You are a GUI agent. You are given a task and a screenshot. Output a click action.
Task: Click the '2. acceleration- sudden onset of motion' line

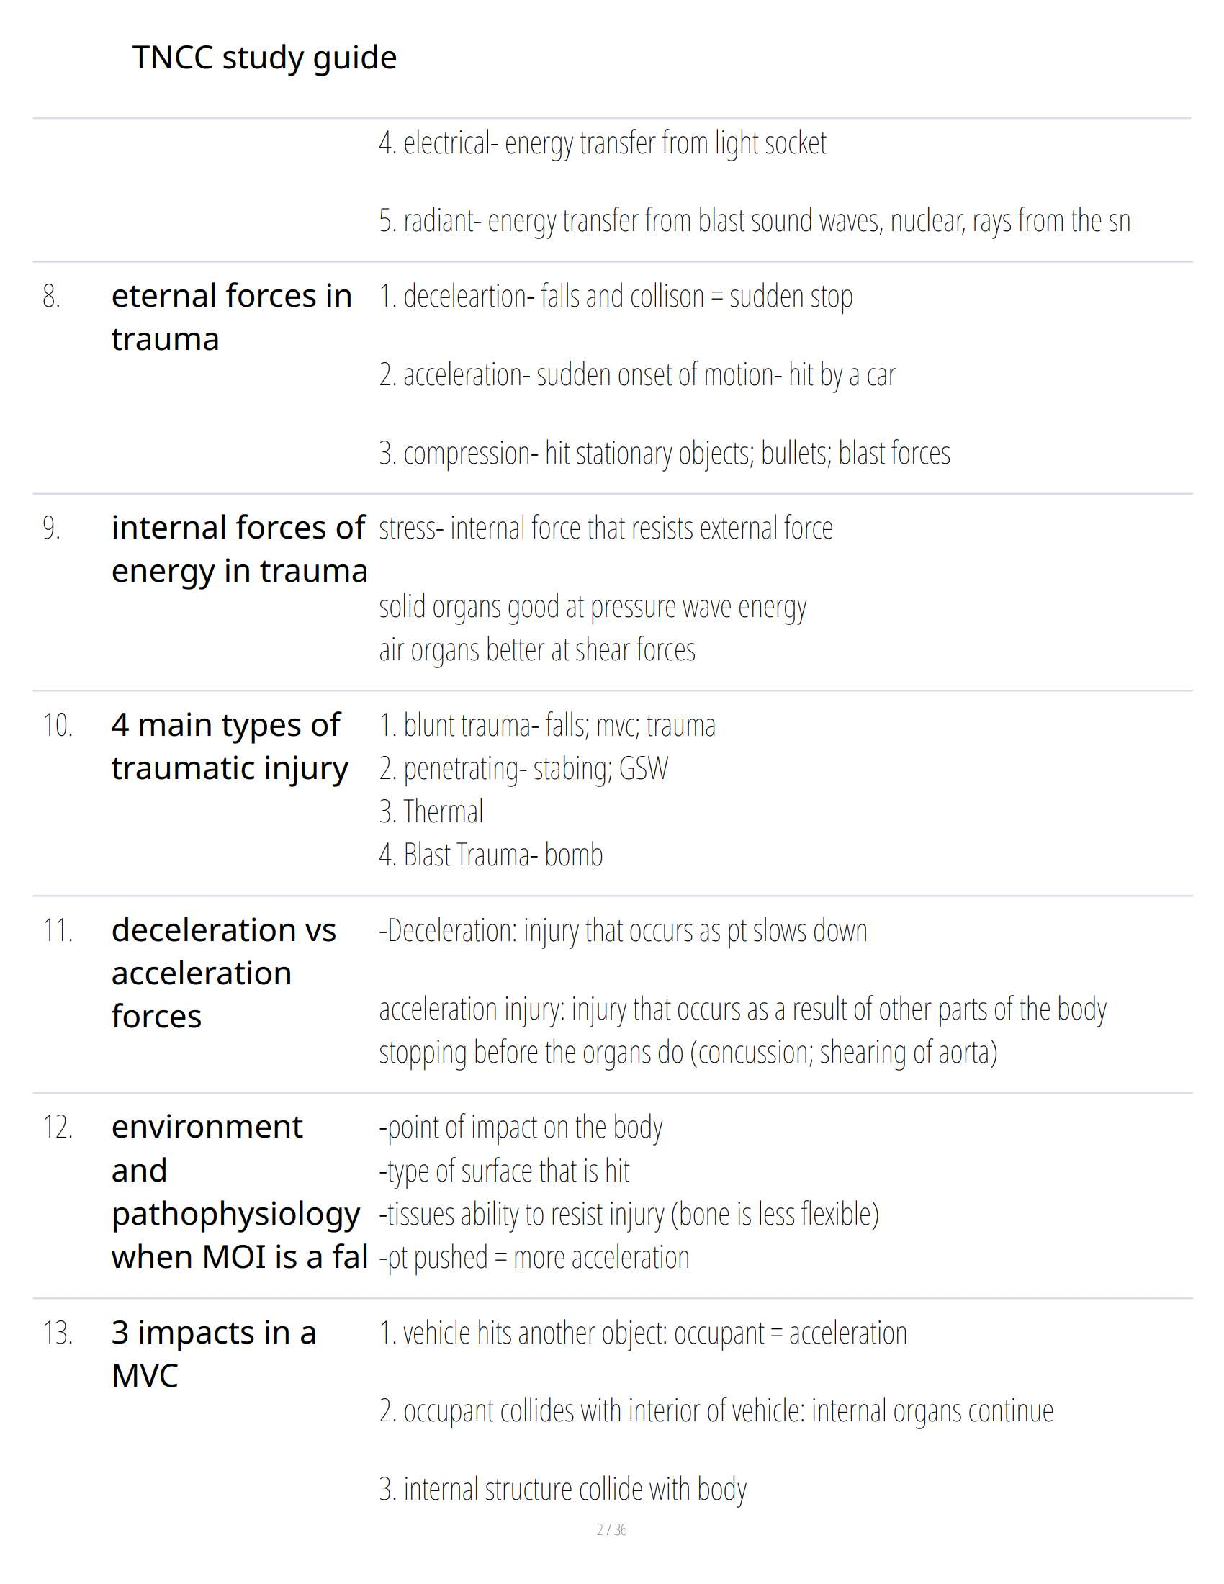pos(636,375)
